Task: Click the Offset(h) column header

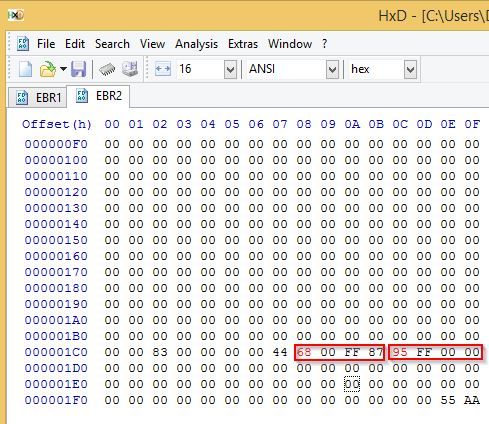Action: [57, 124]
